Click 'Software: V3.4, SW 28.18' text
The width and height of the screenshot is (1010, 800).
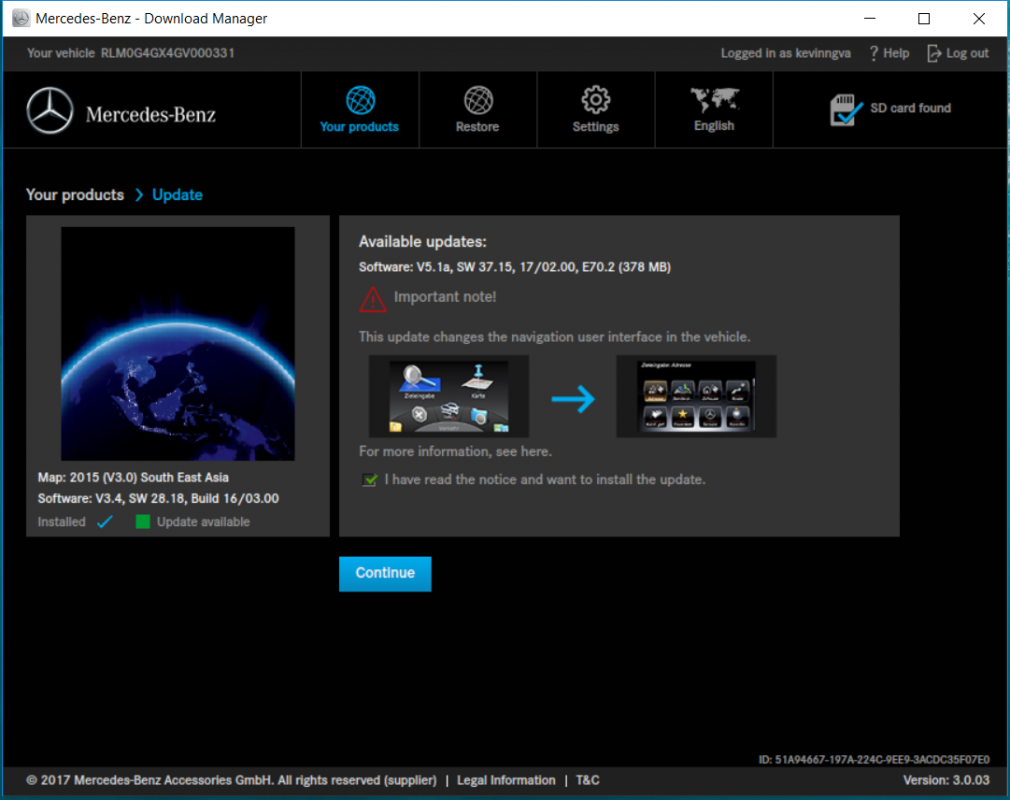[158, 499]
